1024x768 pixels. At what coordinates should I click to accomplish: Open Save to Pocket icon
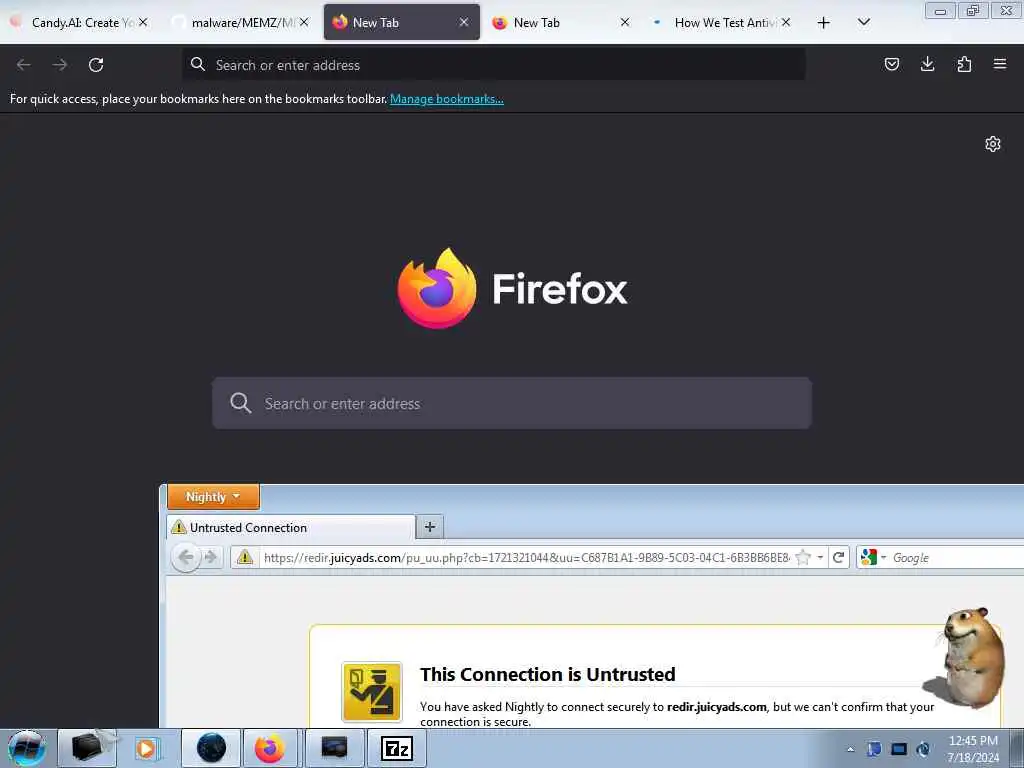tap(891, 64)
